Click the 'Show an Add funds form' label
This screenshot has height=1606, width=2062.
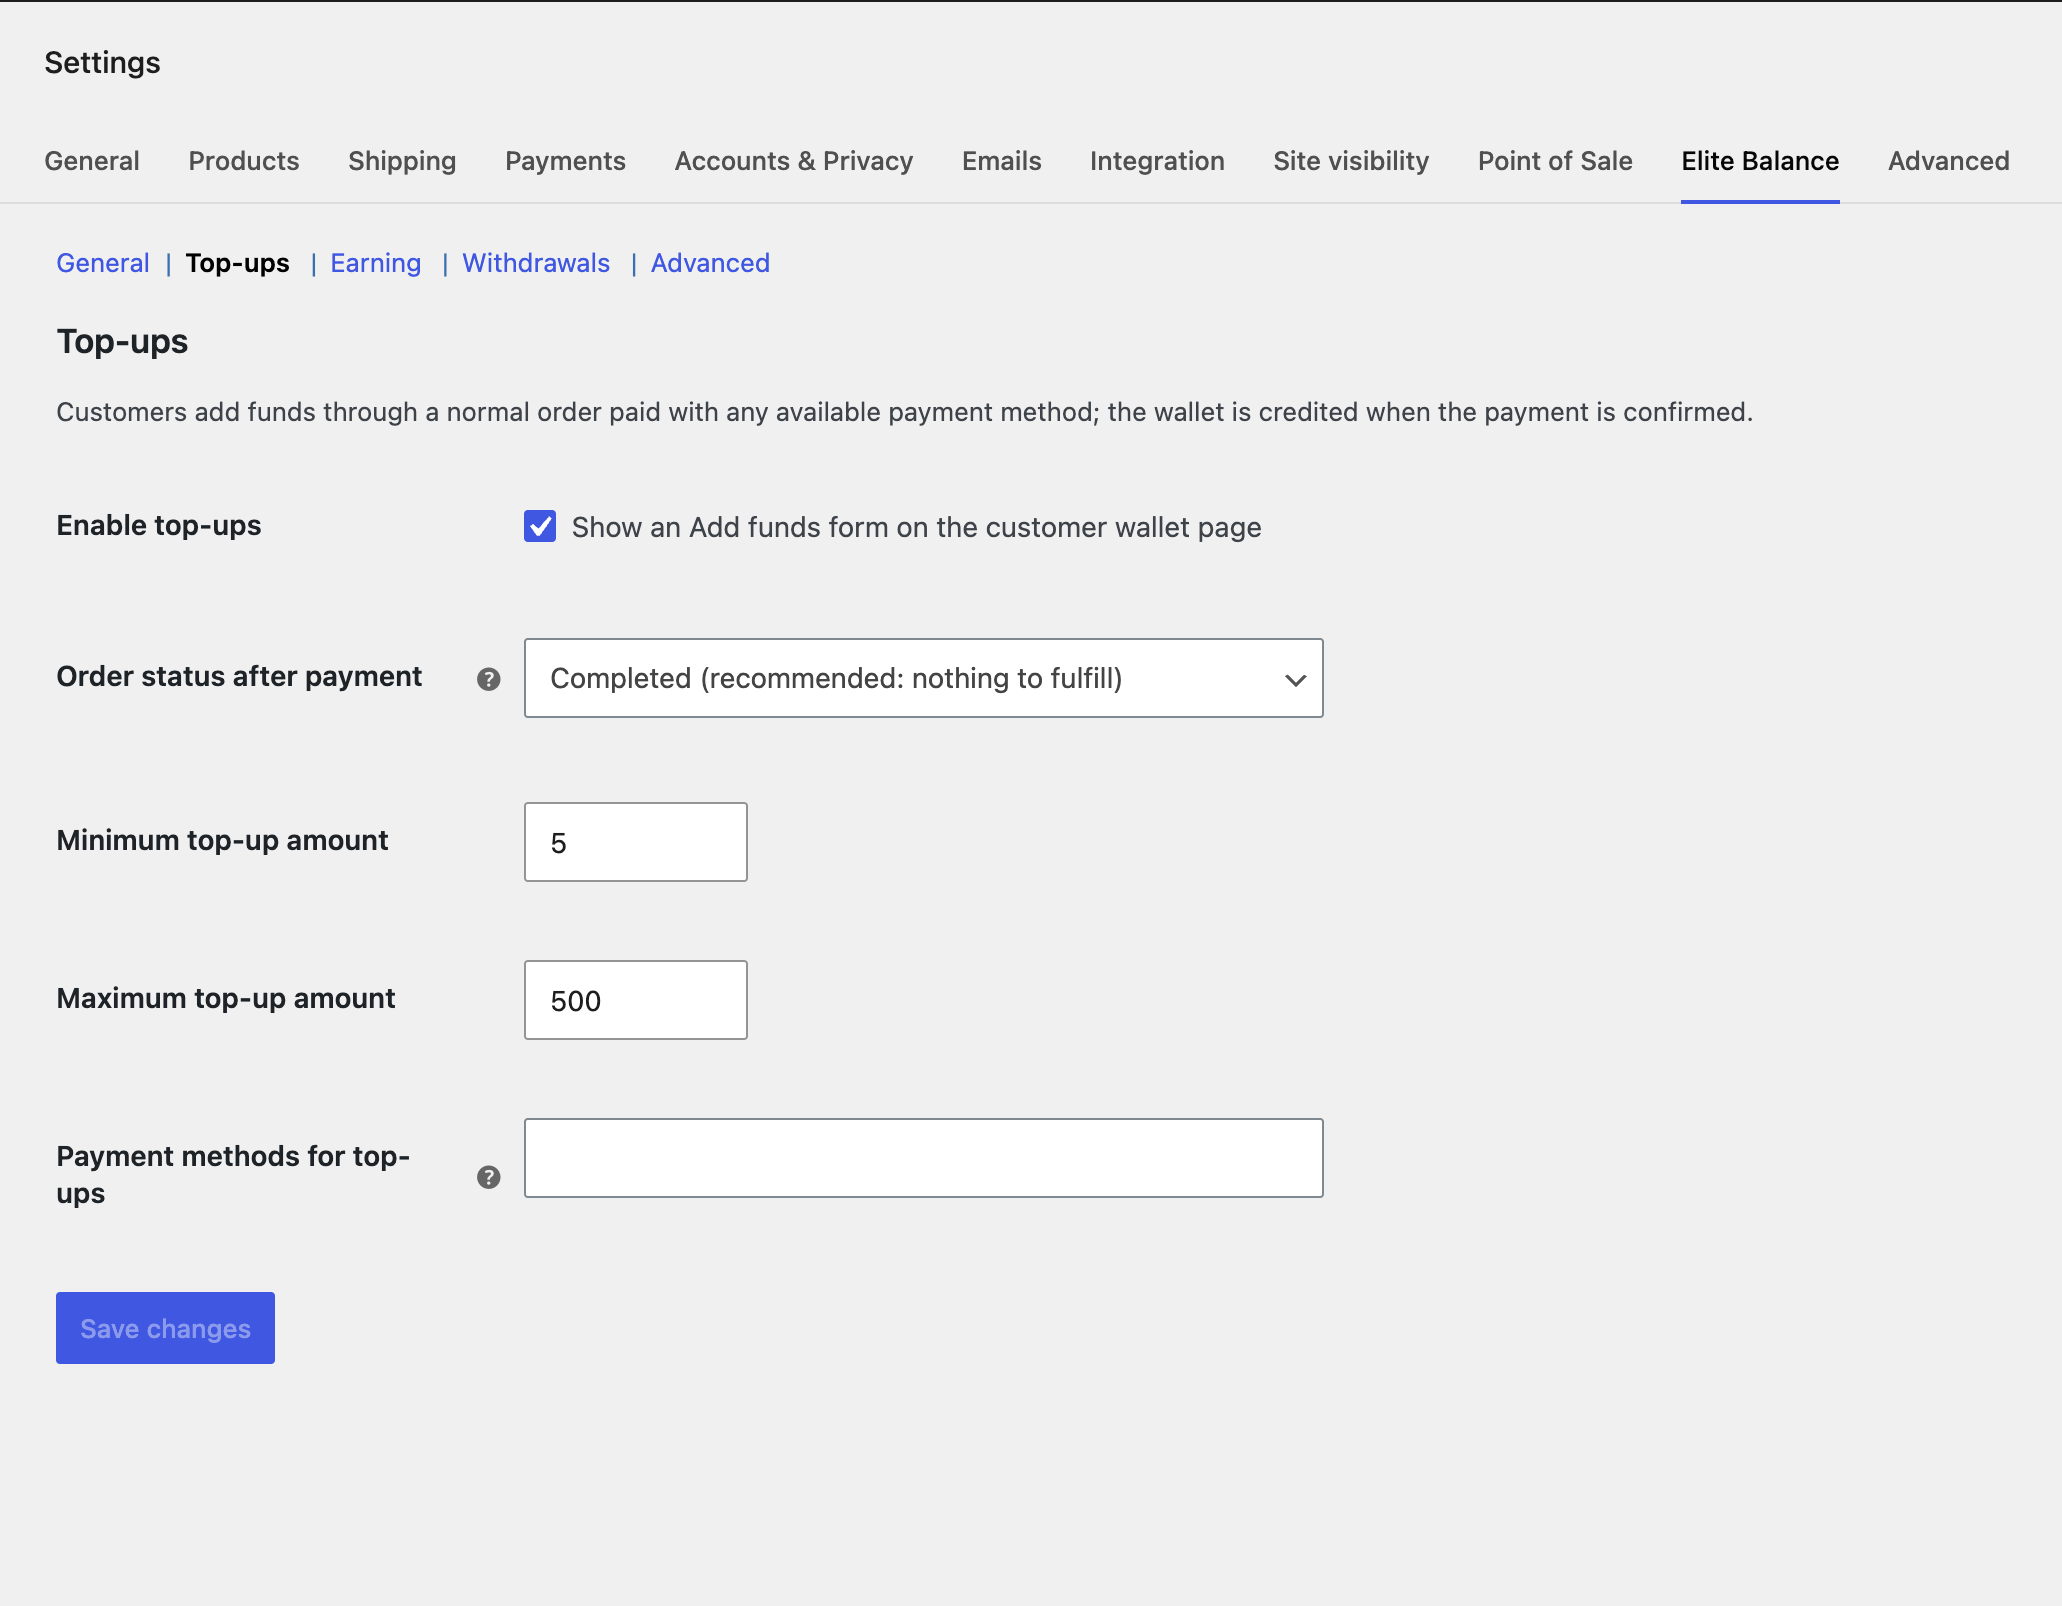(x=916, y=527)
